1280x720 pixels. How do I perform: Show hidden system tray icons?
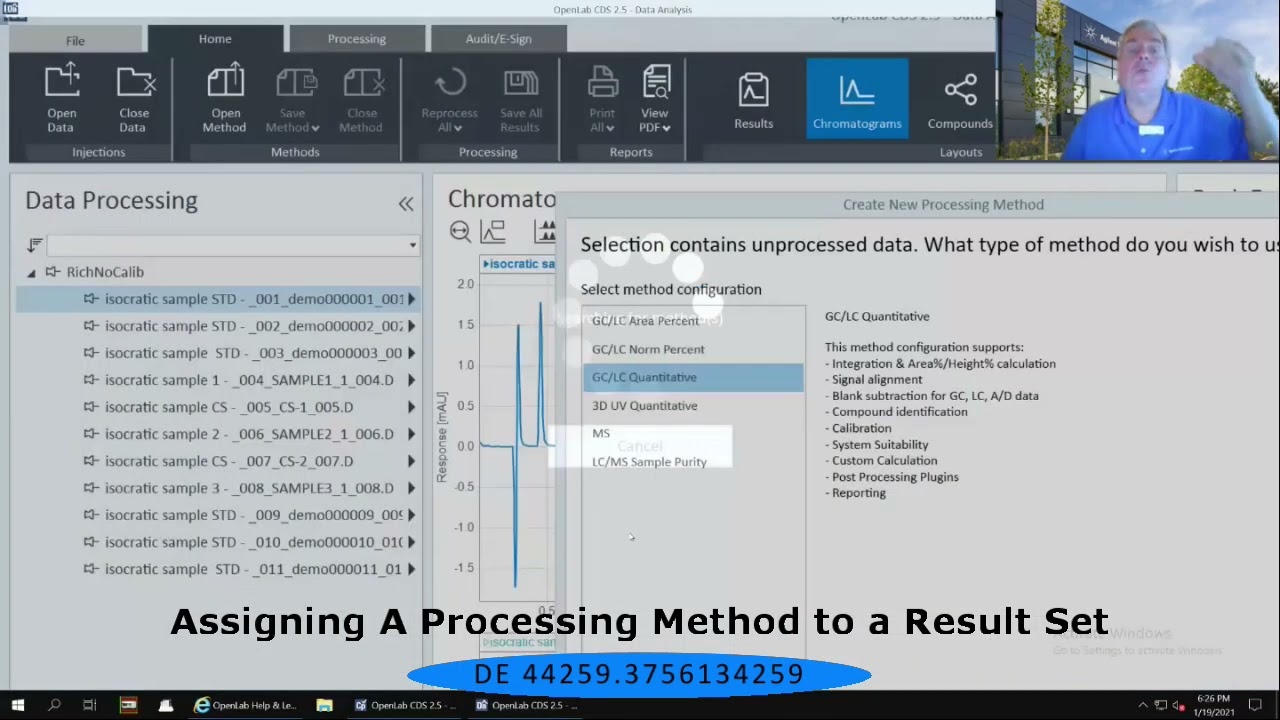[1143, 705]
